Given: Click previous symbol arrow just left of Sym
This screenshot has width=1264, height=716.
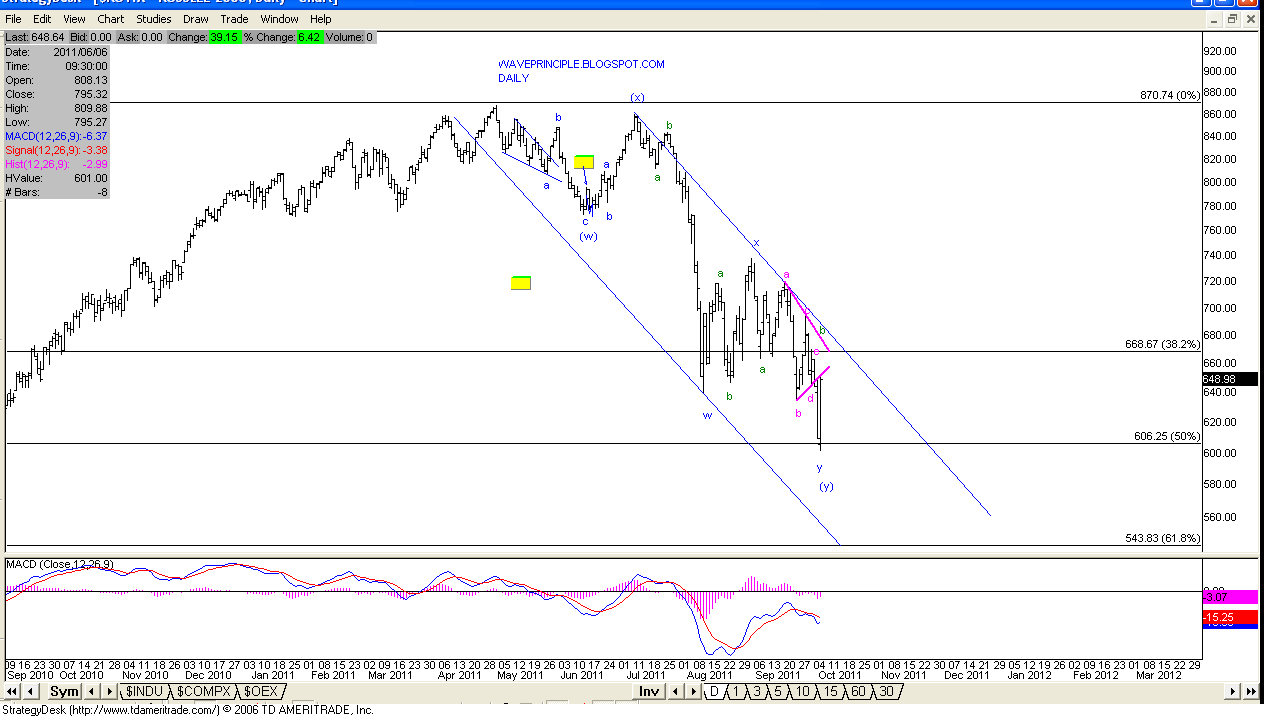Looking at the screenshot, I should [x=31, y=691].
